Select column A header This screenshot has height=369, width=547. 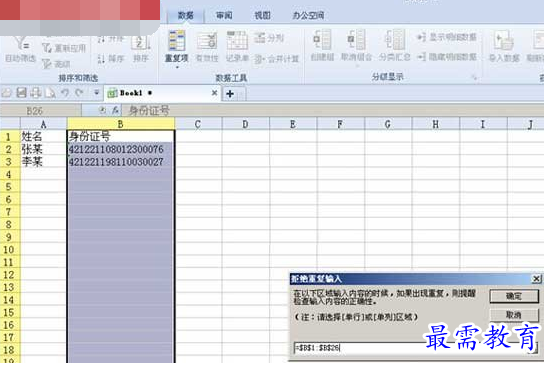tap(43, 124)
